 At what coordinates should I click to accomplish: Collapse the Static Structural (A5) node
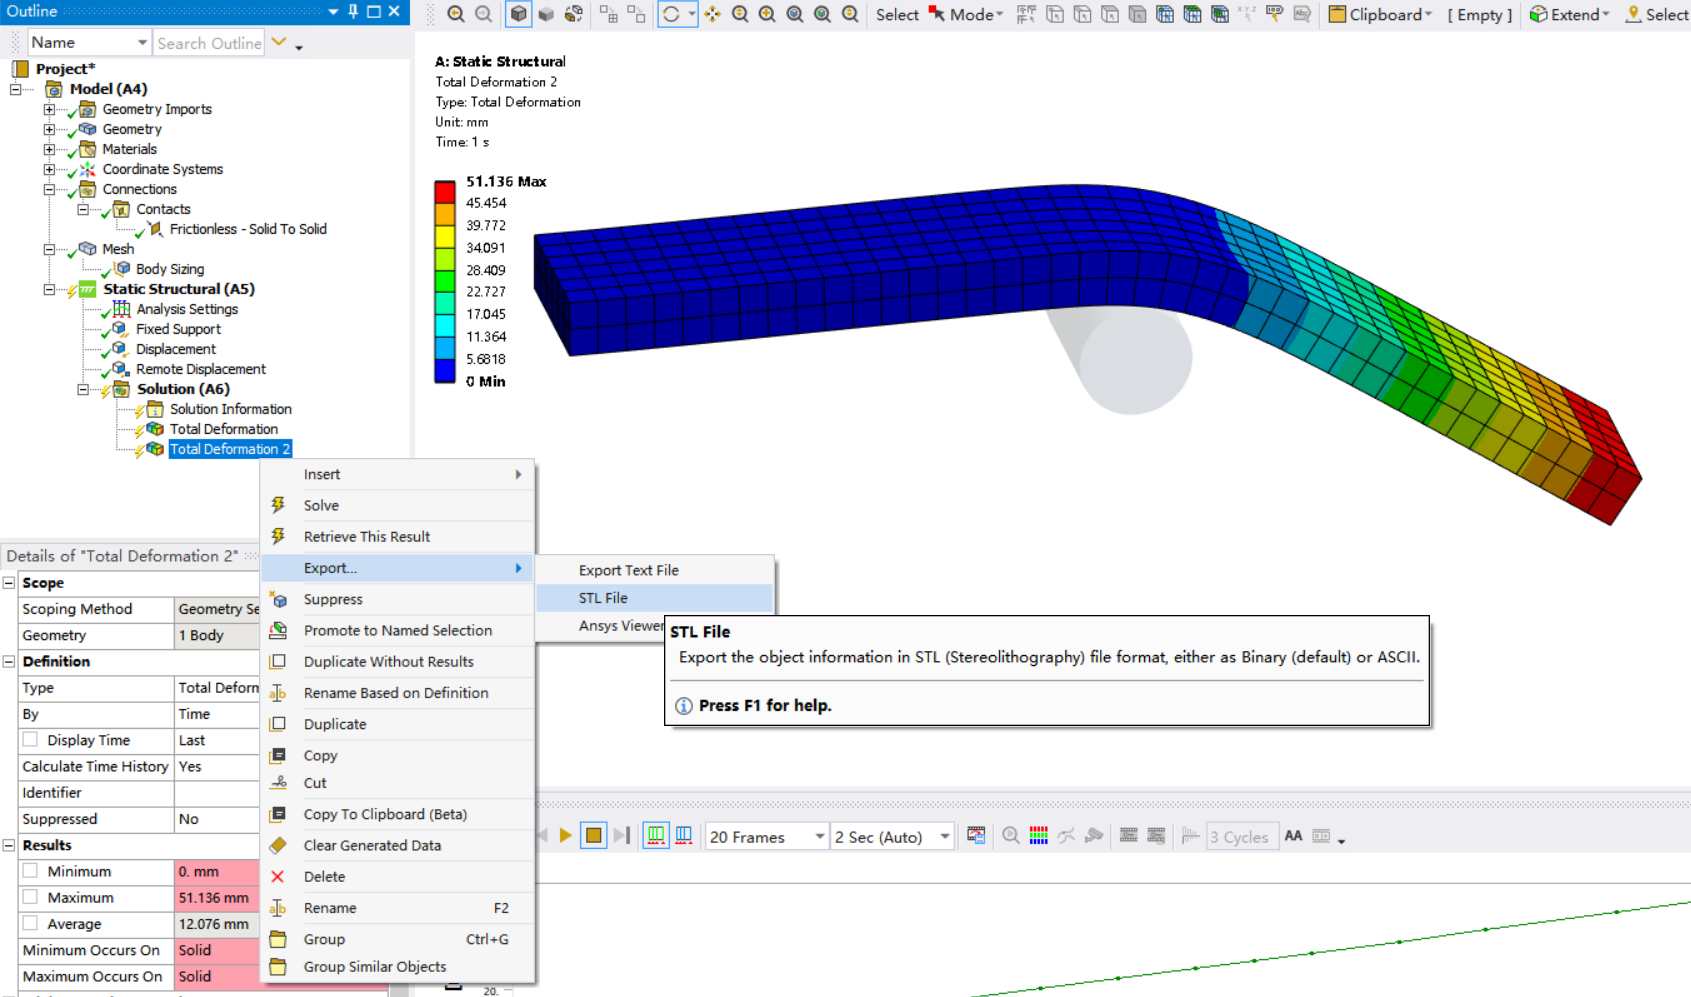click(49, 289)
